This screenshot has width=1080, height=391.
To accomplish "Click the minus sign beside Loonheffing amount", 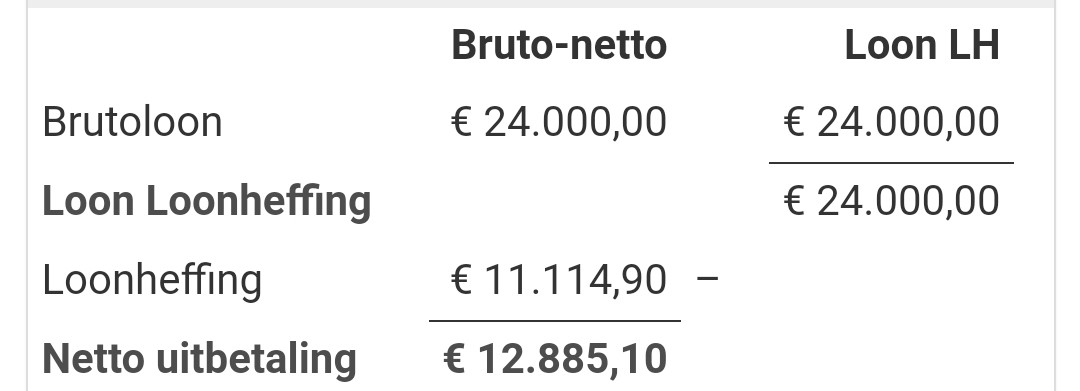I will click(x=707, y=278).
